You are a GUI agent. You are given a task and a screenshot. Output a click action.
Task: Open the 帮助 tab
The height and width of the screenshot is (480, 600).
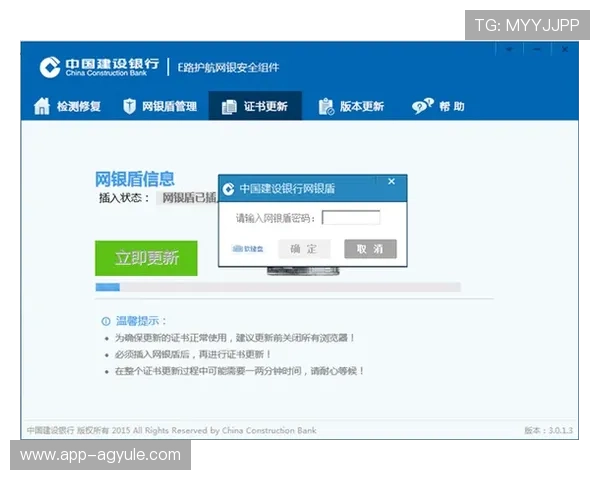439,106
